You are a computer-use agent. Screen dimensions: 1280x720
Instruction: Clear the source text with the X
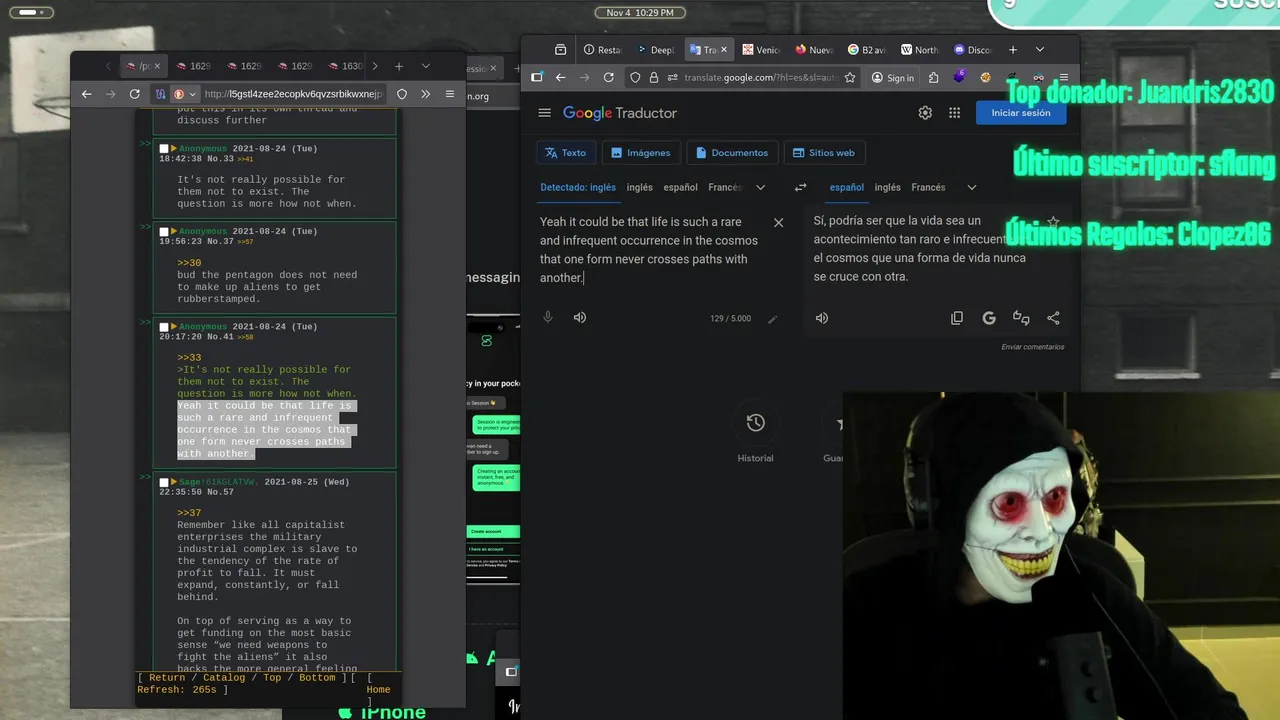click(778, 222)
